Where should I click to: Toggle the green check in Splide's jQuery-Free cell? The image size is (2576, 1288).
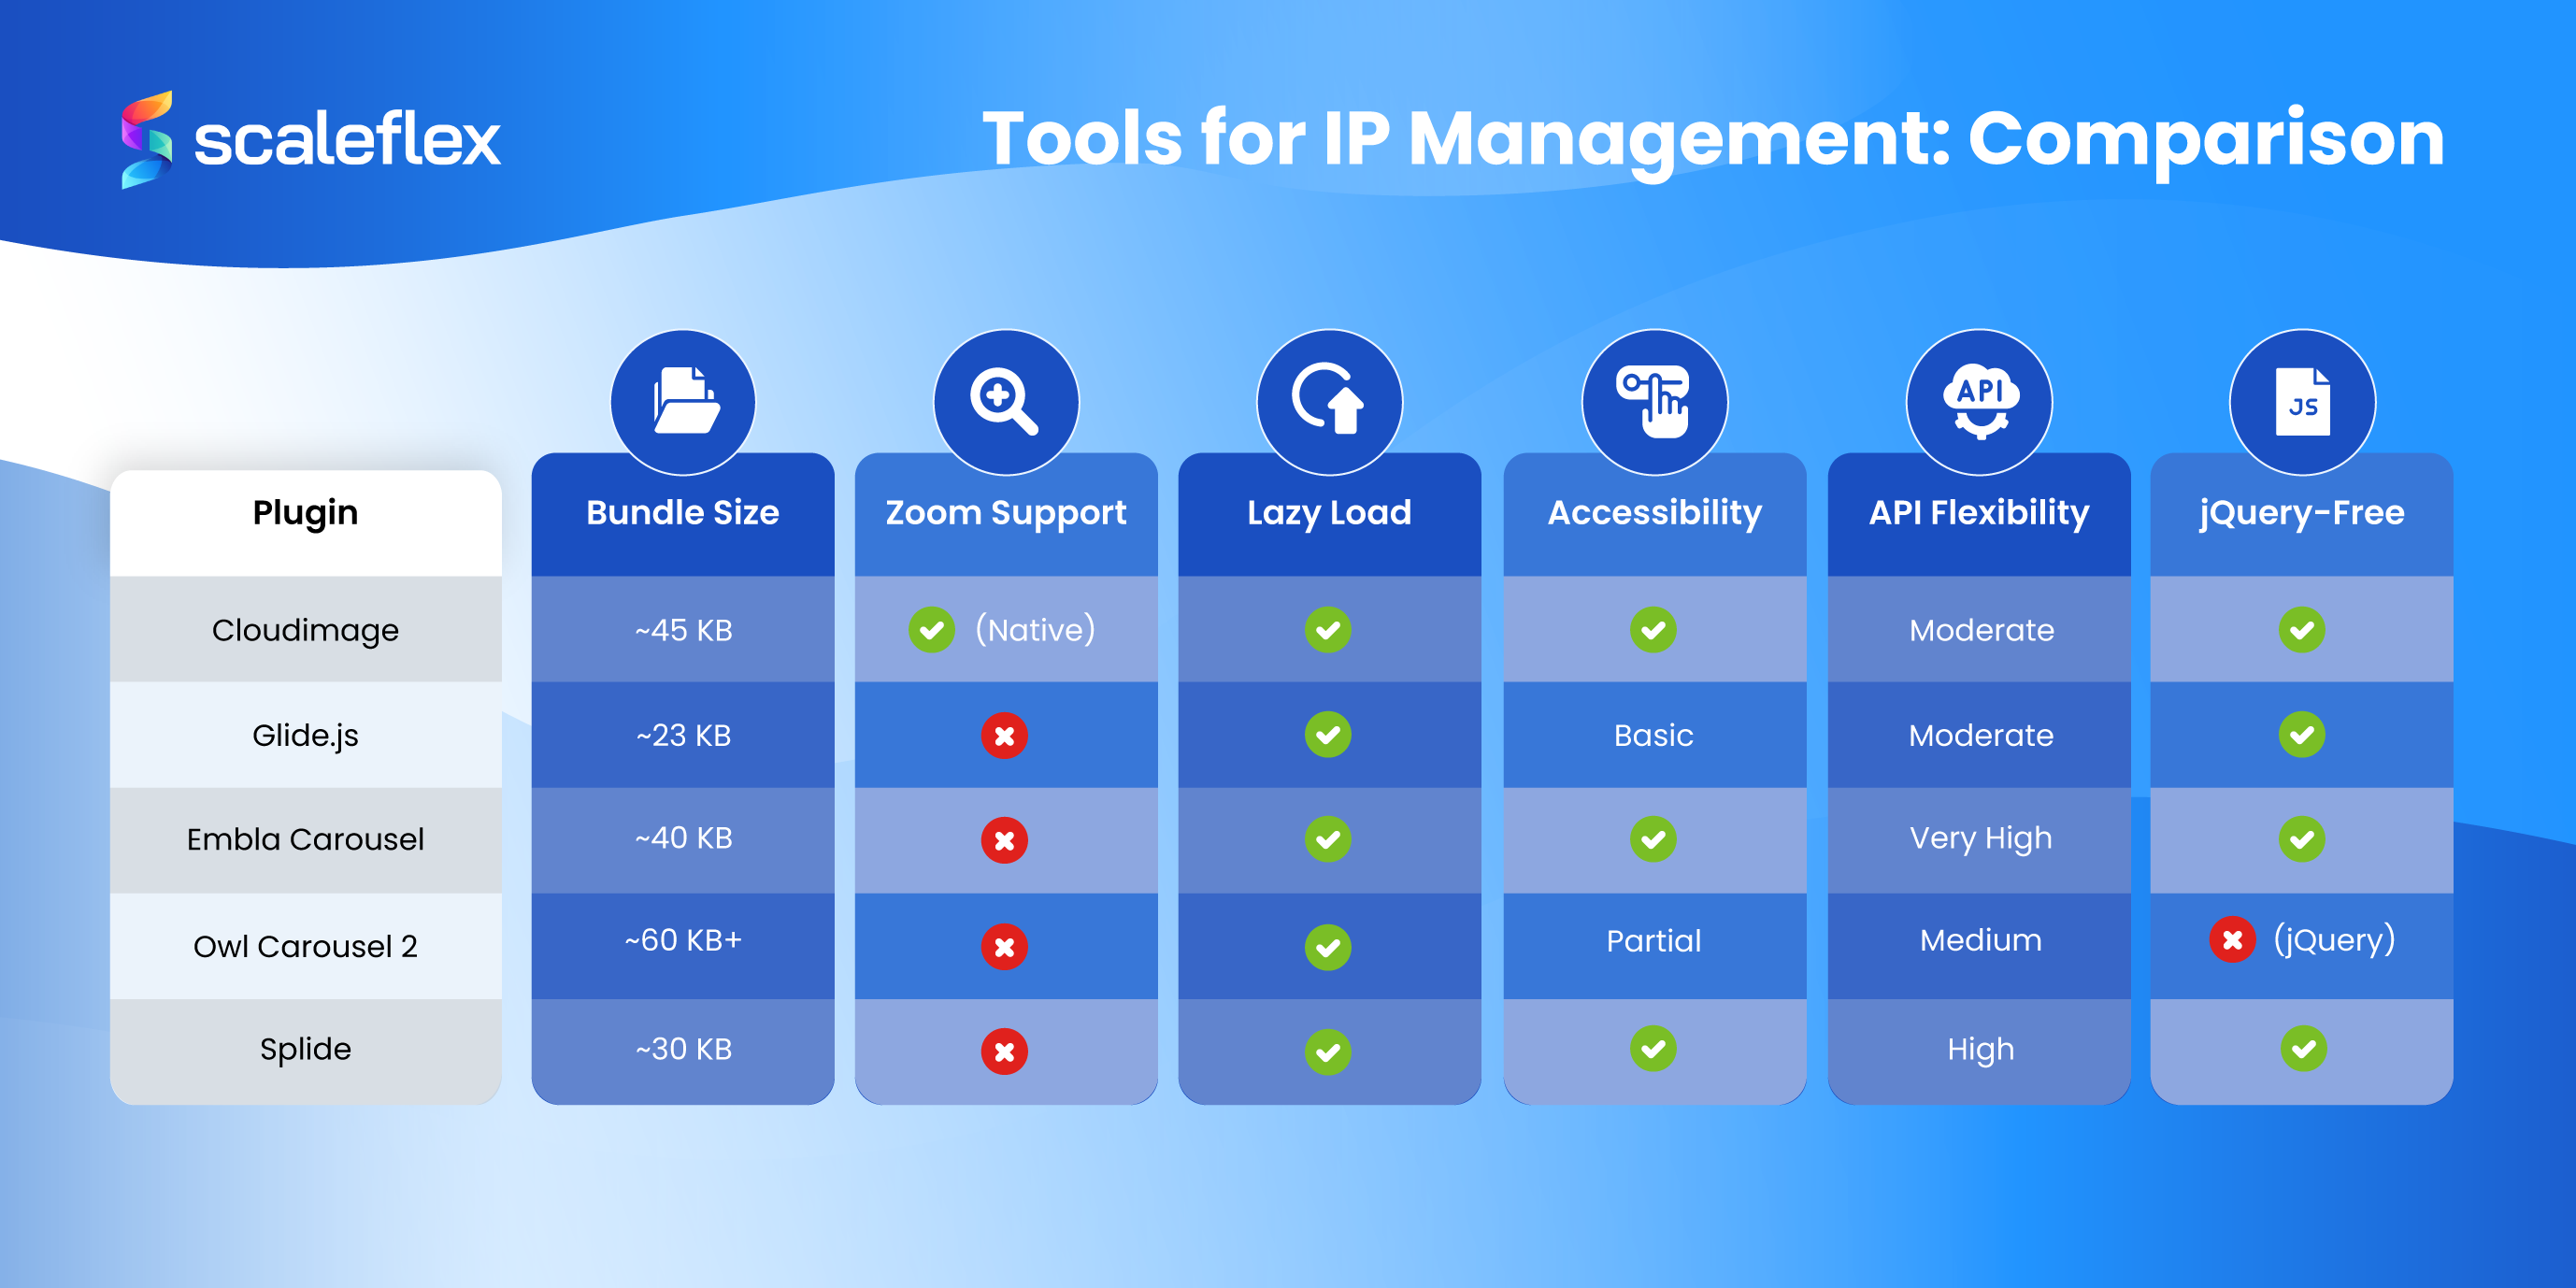[x=2301, y=1050]
